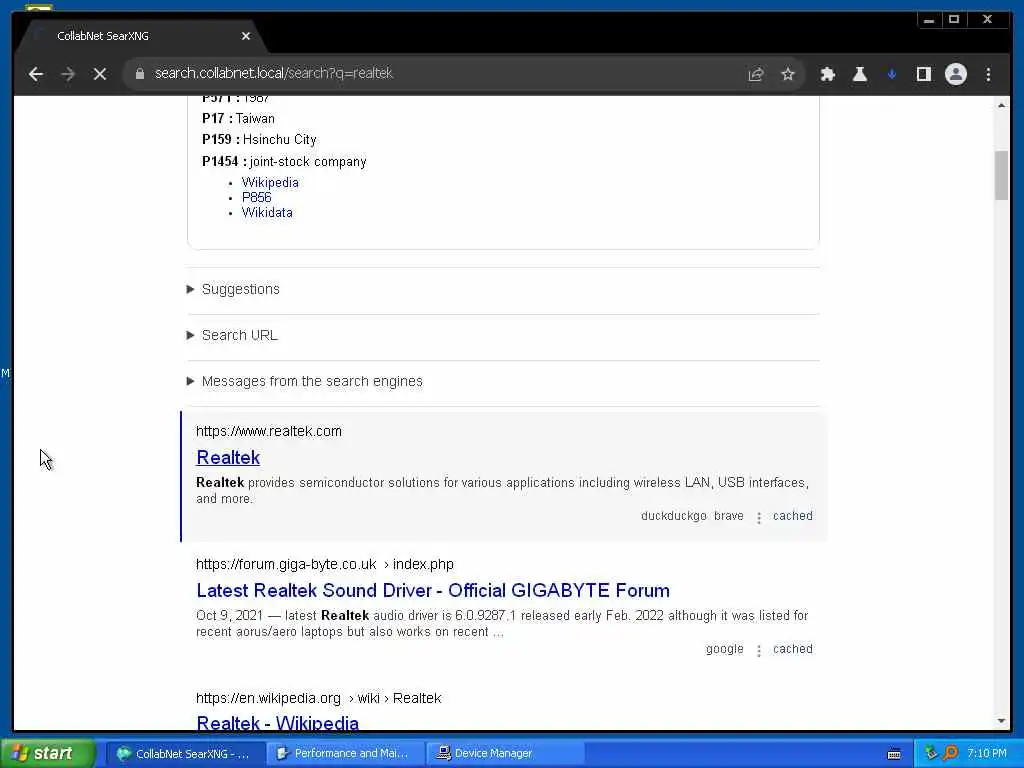Image resolution: width=1024 pixels, height=768 pixels.
Task: Open Latest Realtek Sound Driver GIGABYTE result
Action: coord(432,590)
